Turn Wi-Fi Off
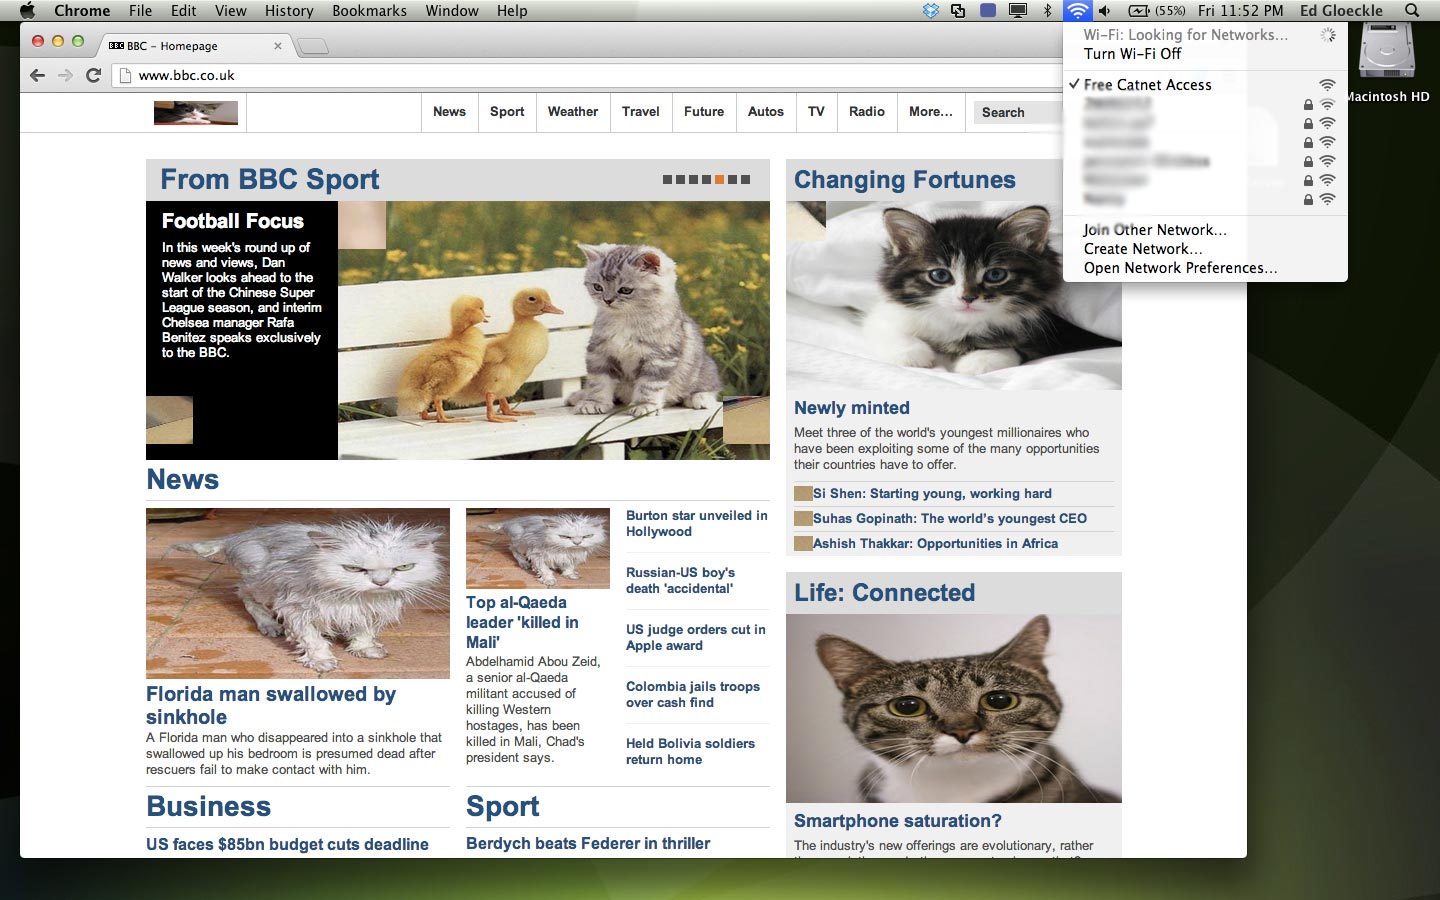The width and height of the screenshot is (1440, 900). click(x=1132, y=54)
